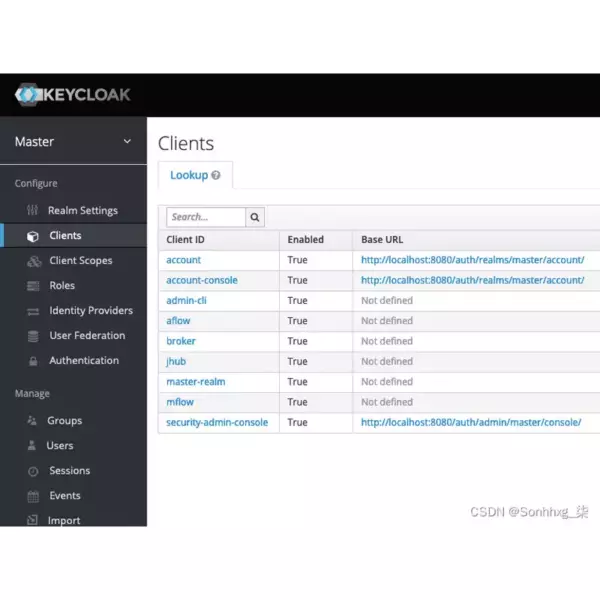Open Users management page
600x600 pixels.
[x=60, y=445]
